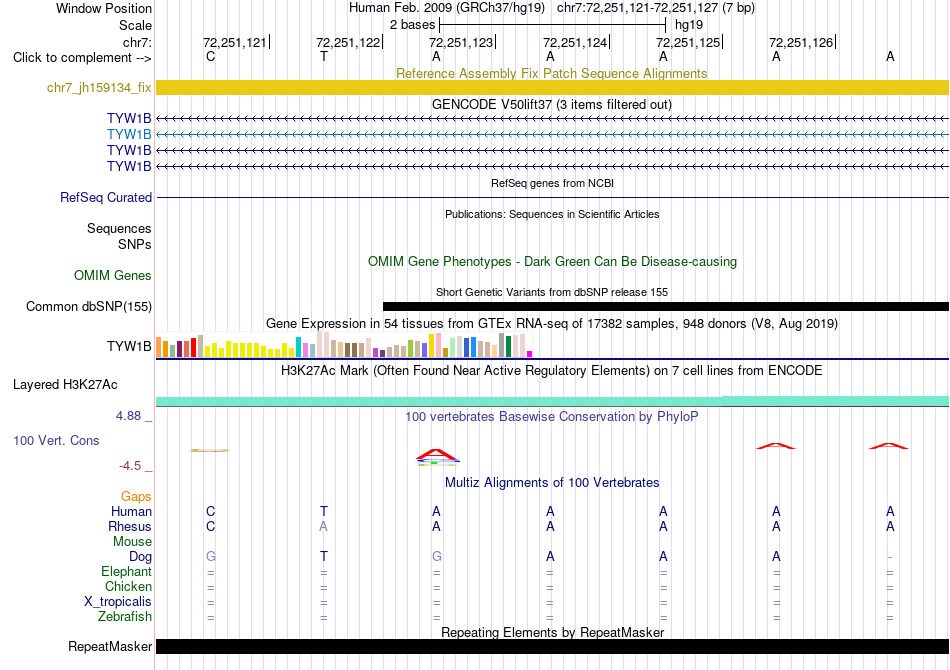Click the 'Zebrafish' species row label
Viewport: 950px width, 670px height.
click(125, 617)
